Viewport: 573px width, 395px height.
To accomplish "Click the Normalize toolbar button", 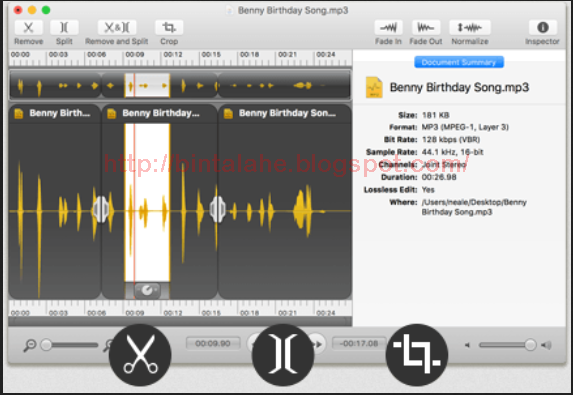I will click(x=470, y=28).
